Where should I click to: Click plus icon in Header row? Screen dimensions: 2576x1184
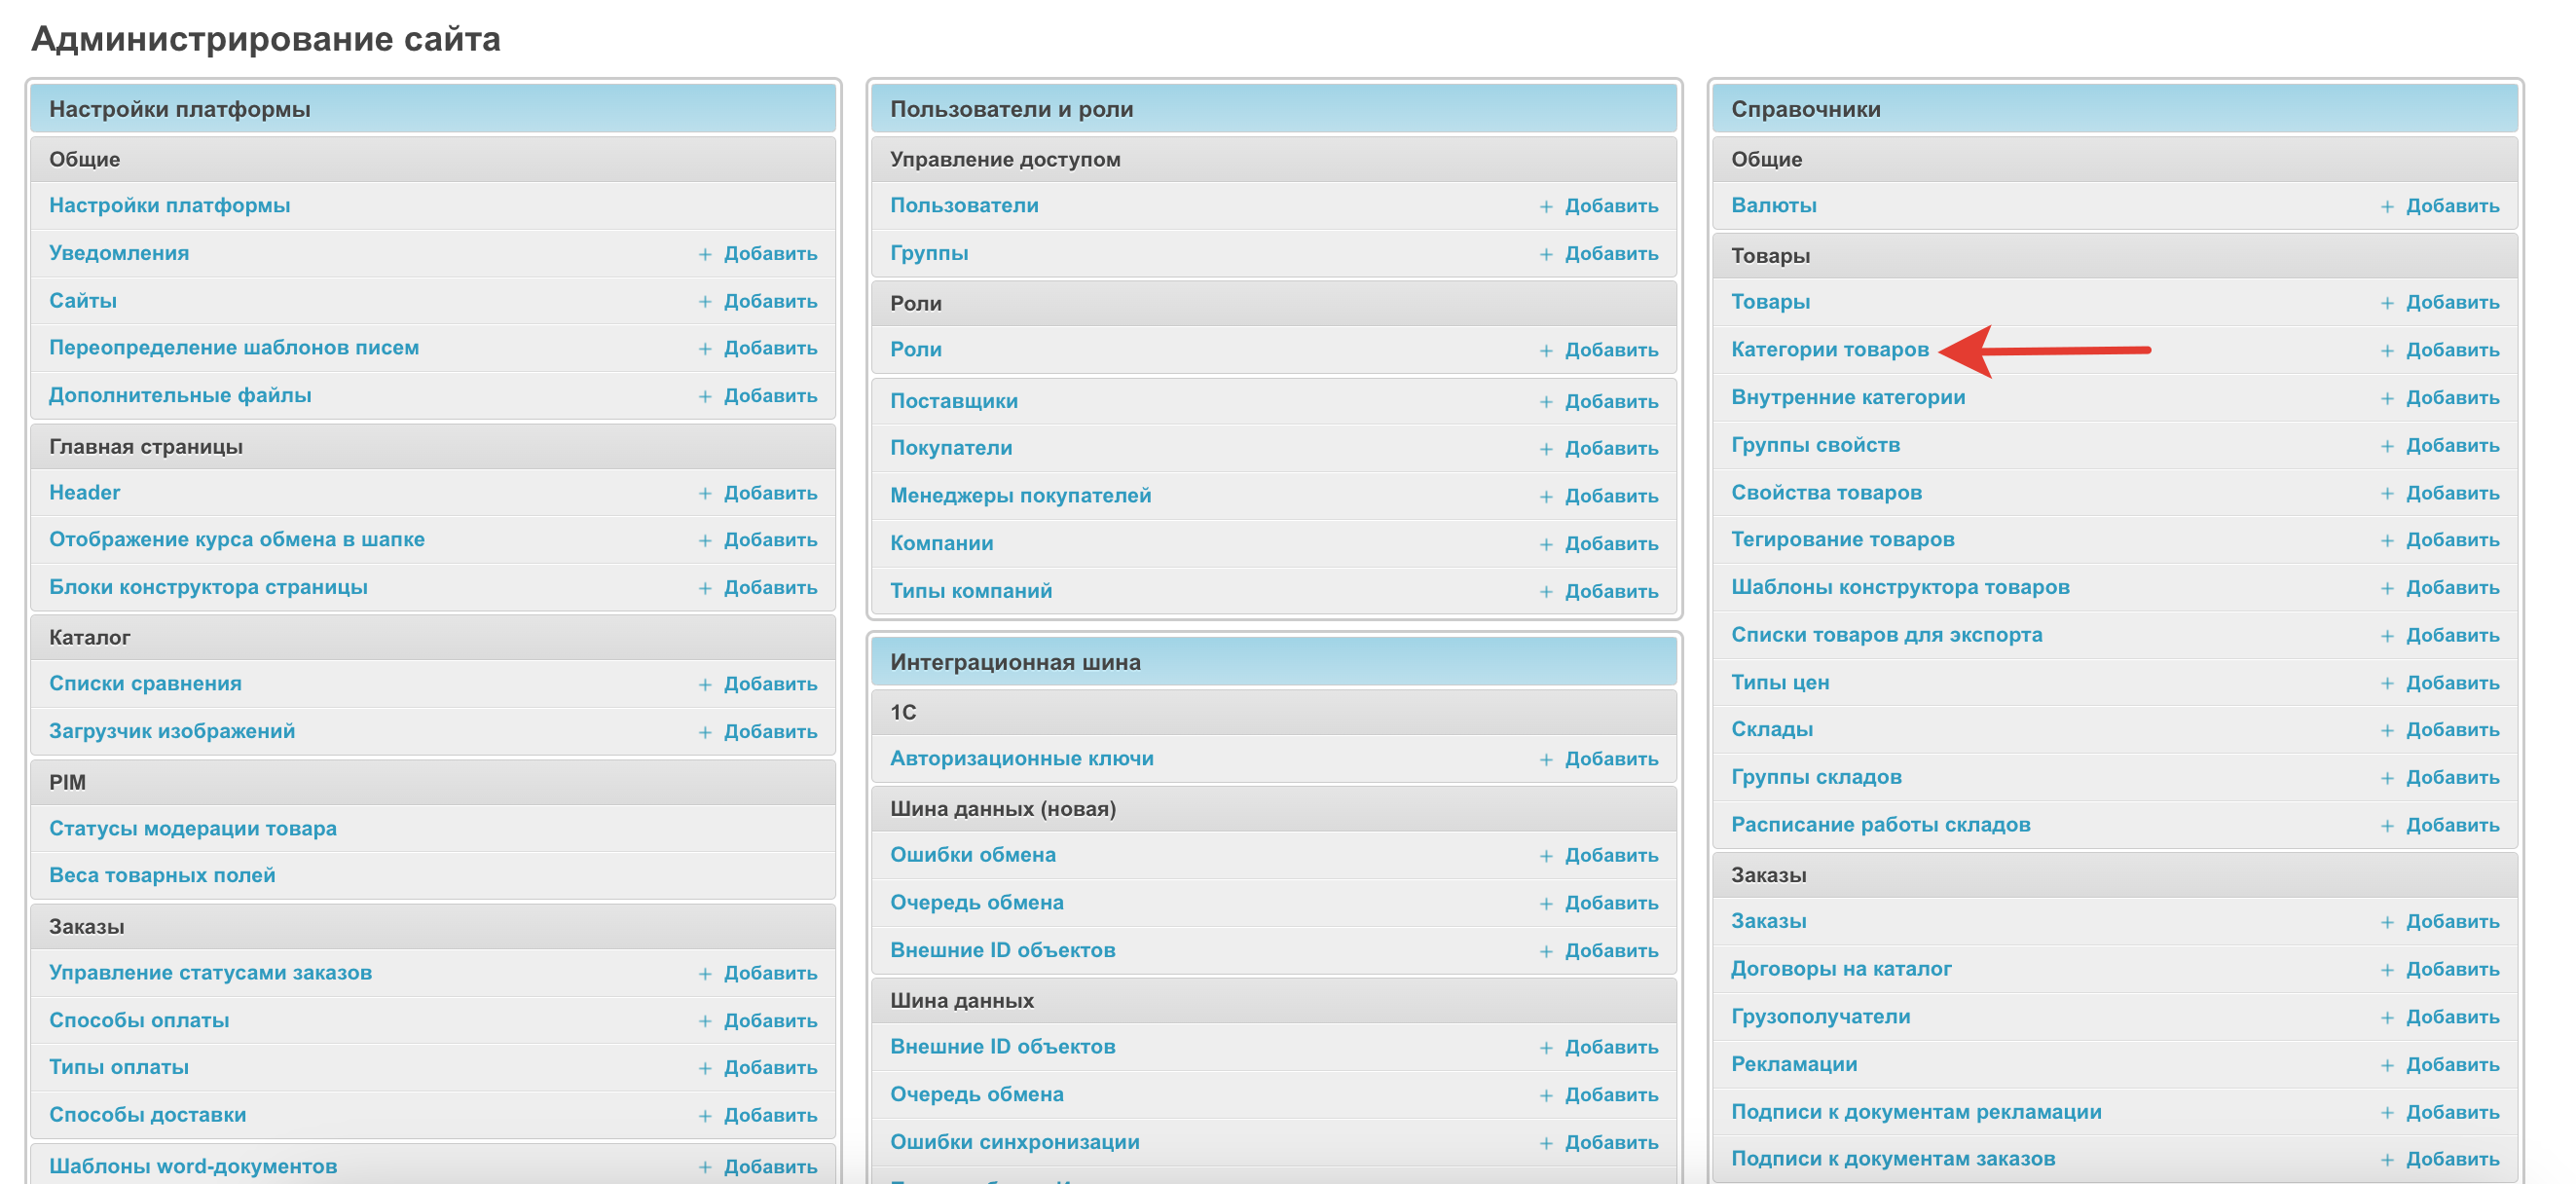click(x=705, y=493)
